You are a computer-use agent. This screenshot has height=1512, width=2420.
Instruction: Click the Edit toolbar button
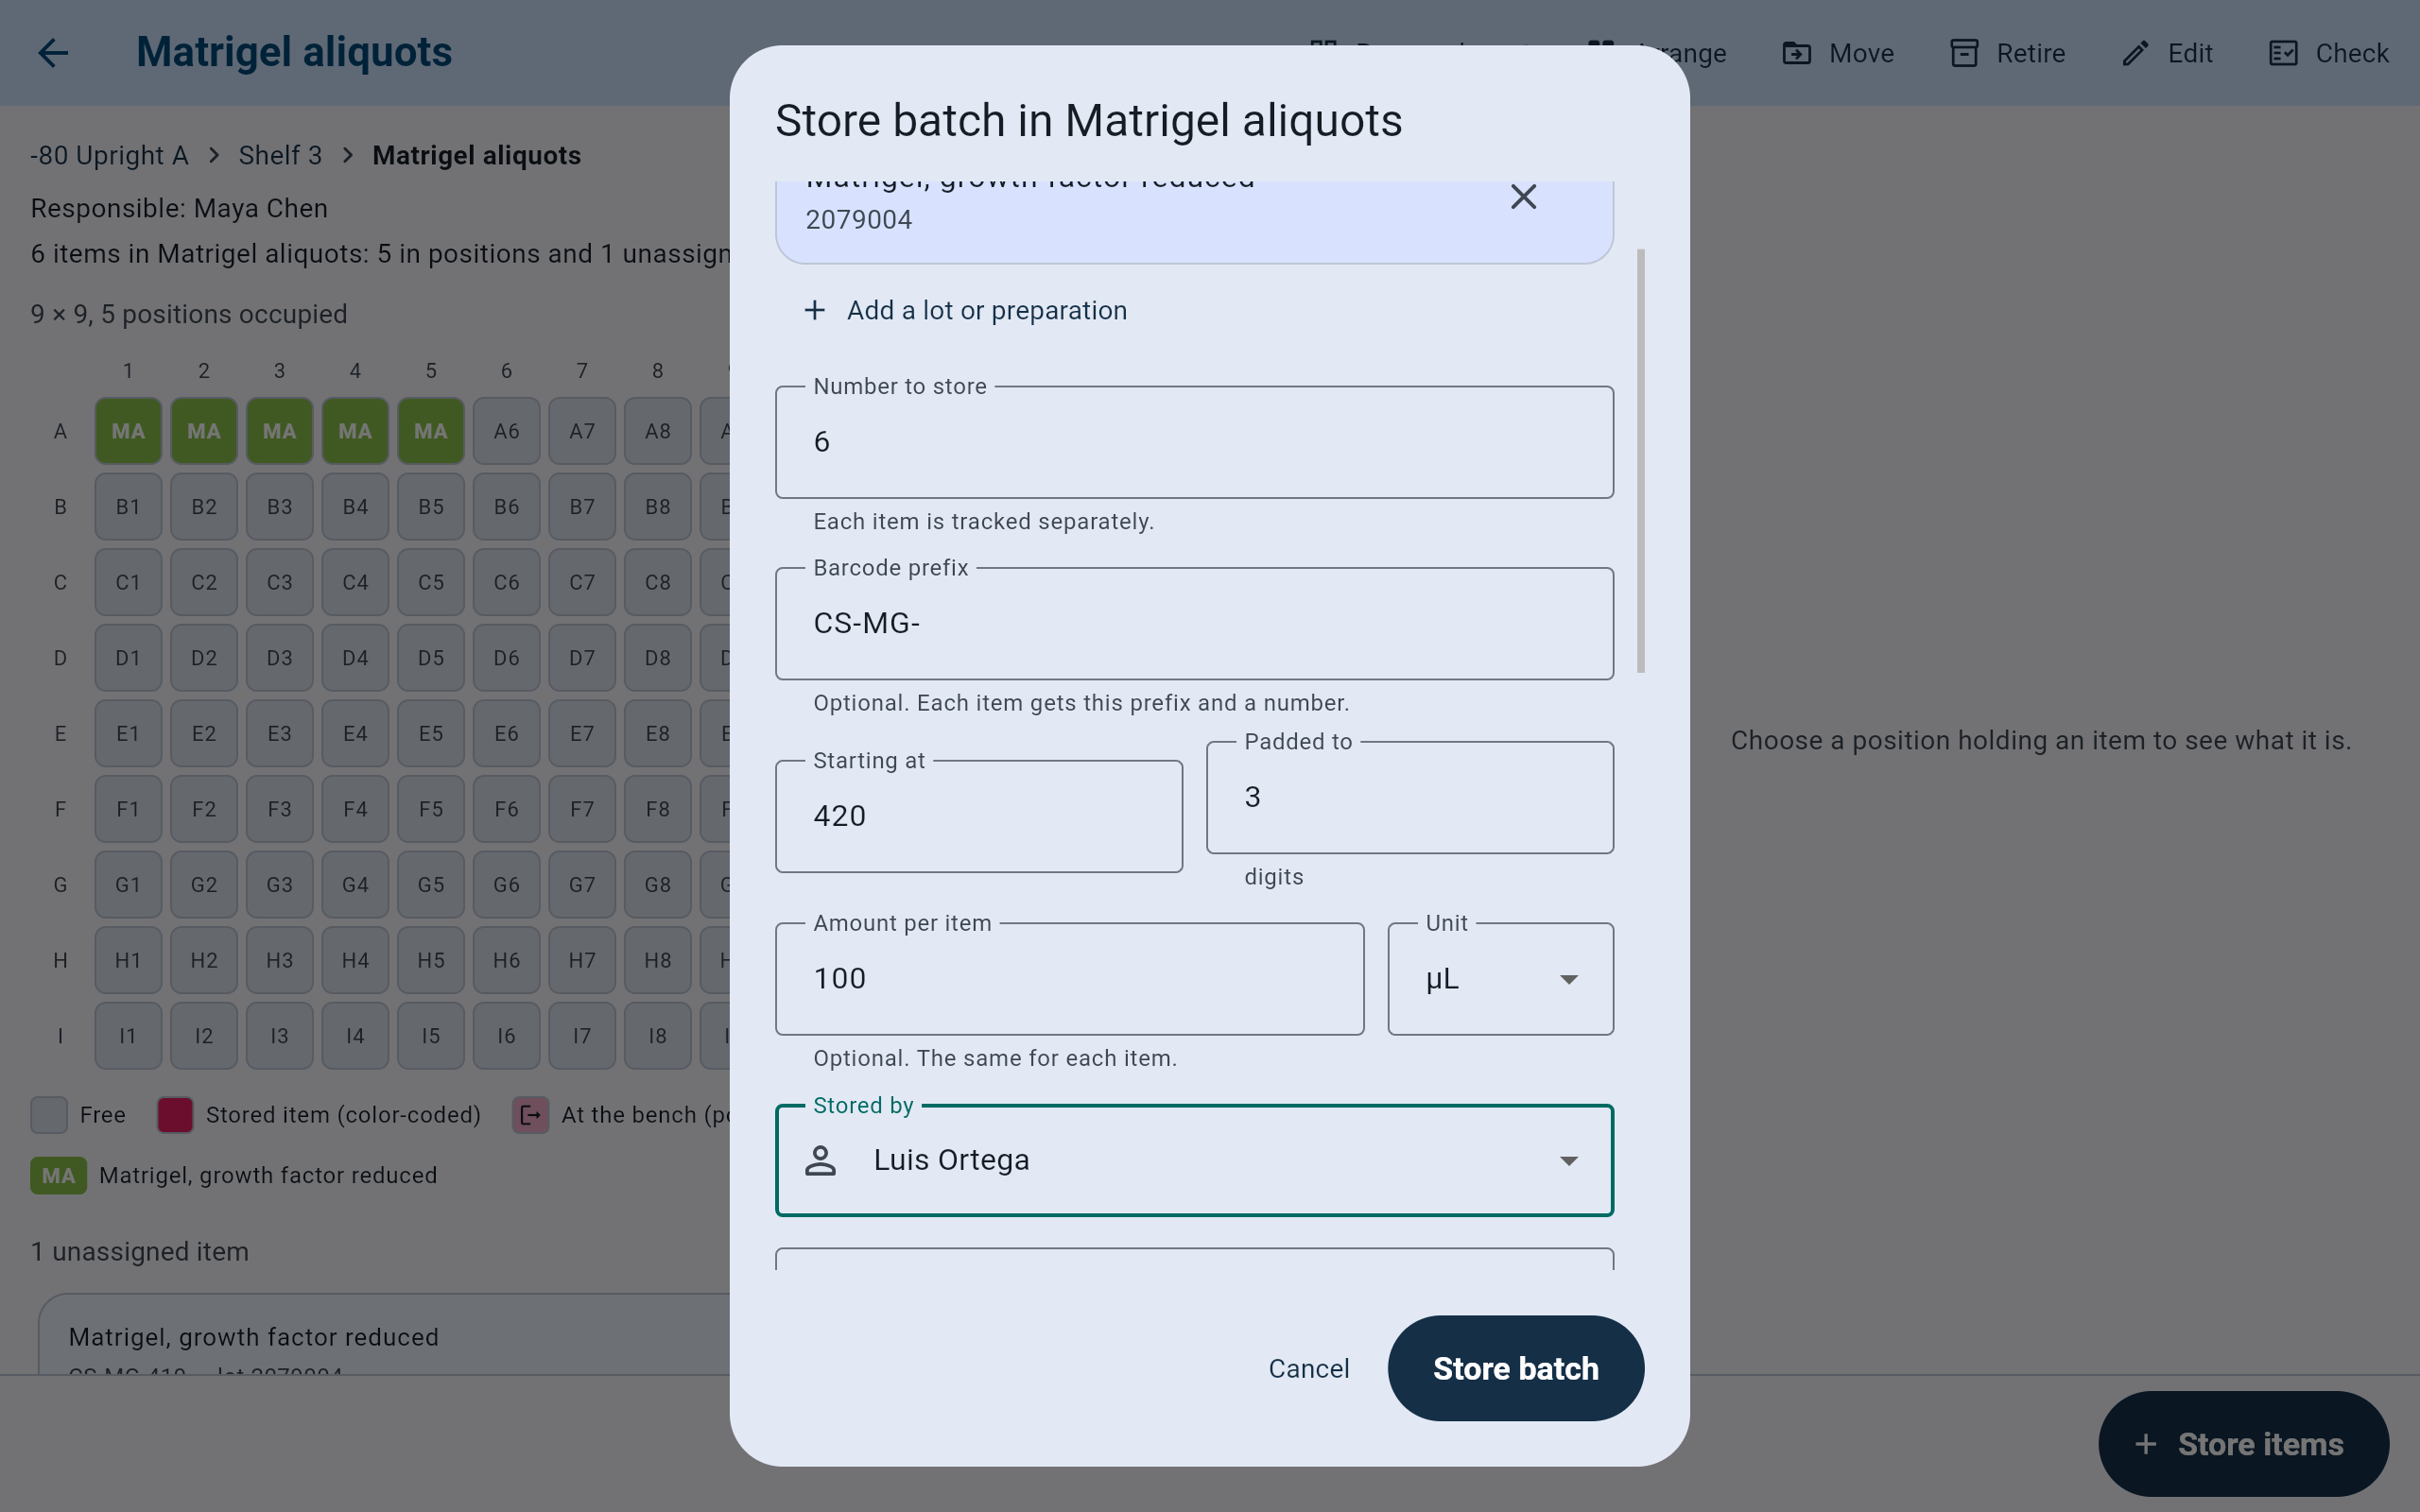[x=2167, y=53]
